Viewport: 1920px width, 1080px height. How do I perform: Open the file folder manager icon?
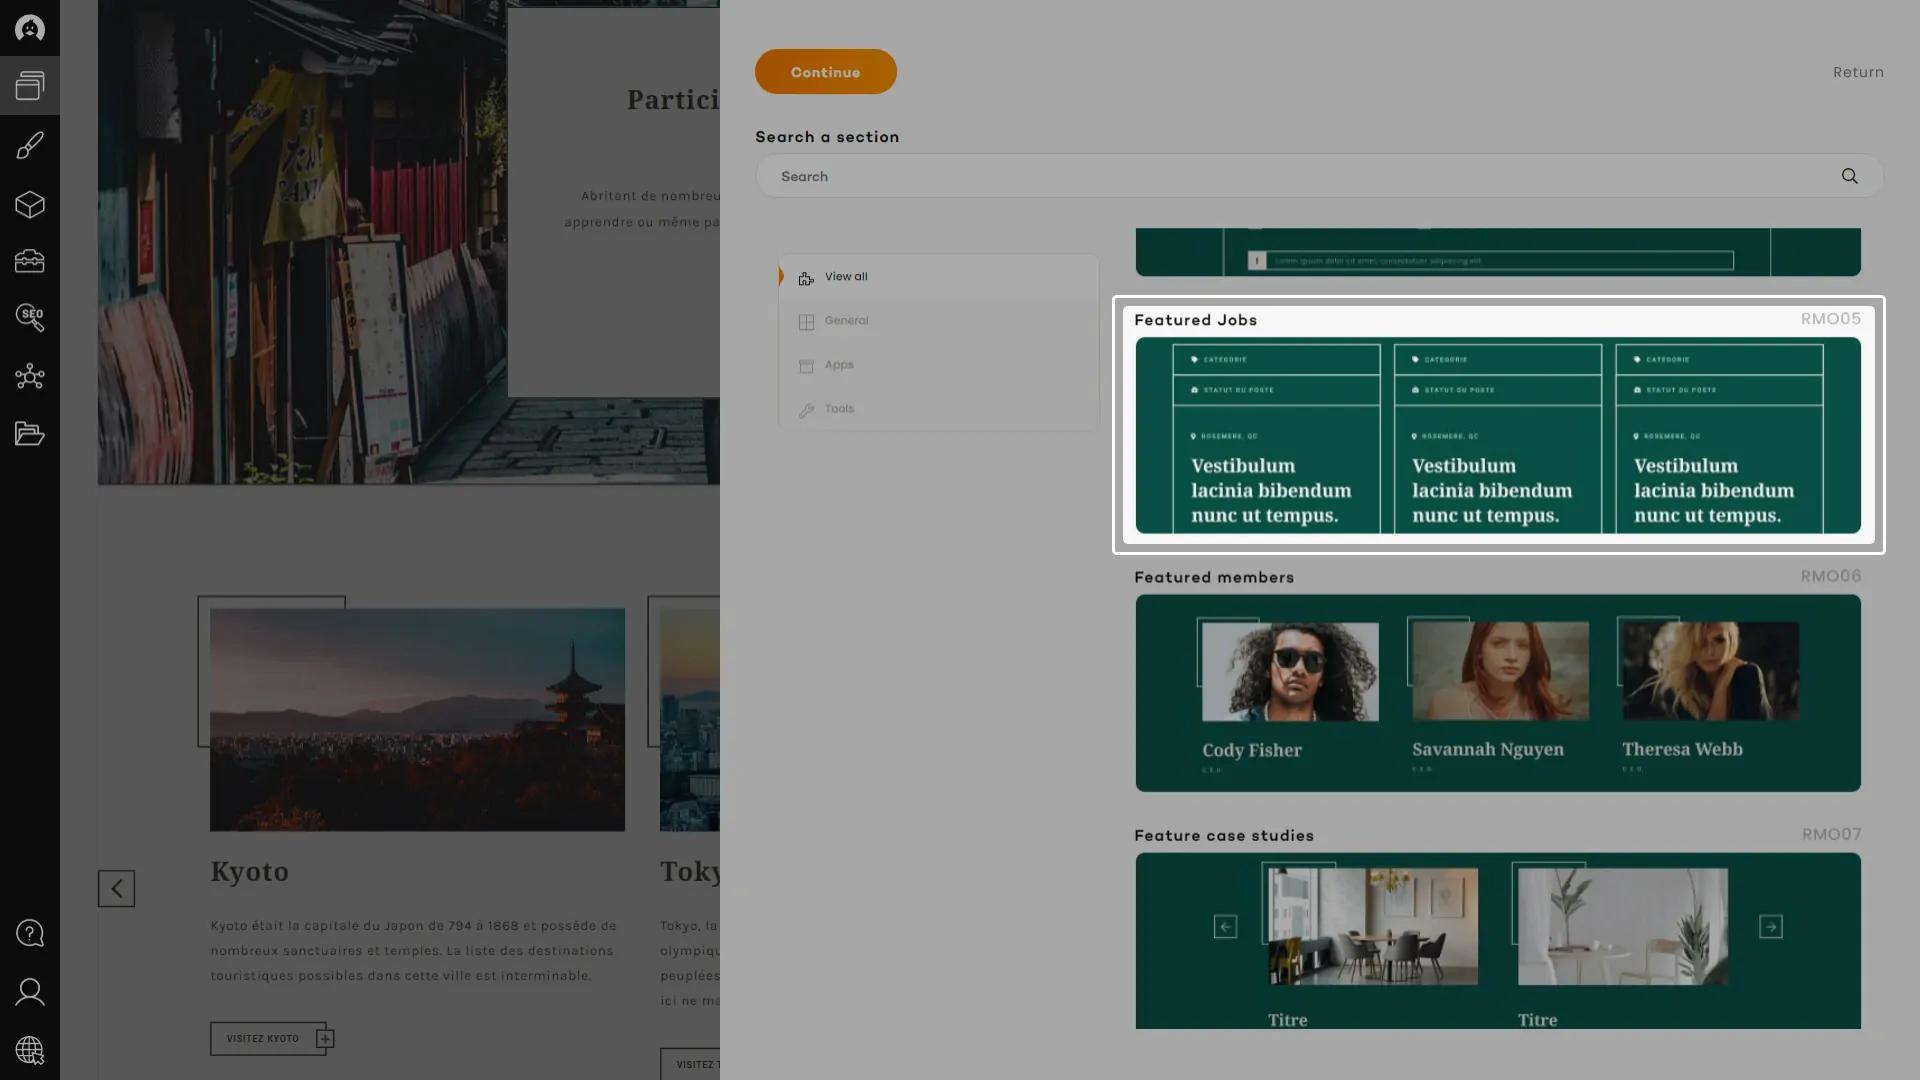click(x=30, y=434)
